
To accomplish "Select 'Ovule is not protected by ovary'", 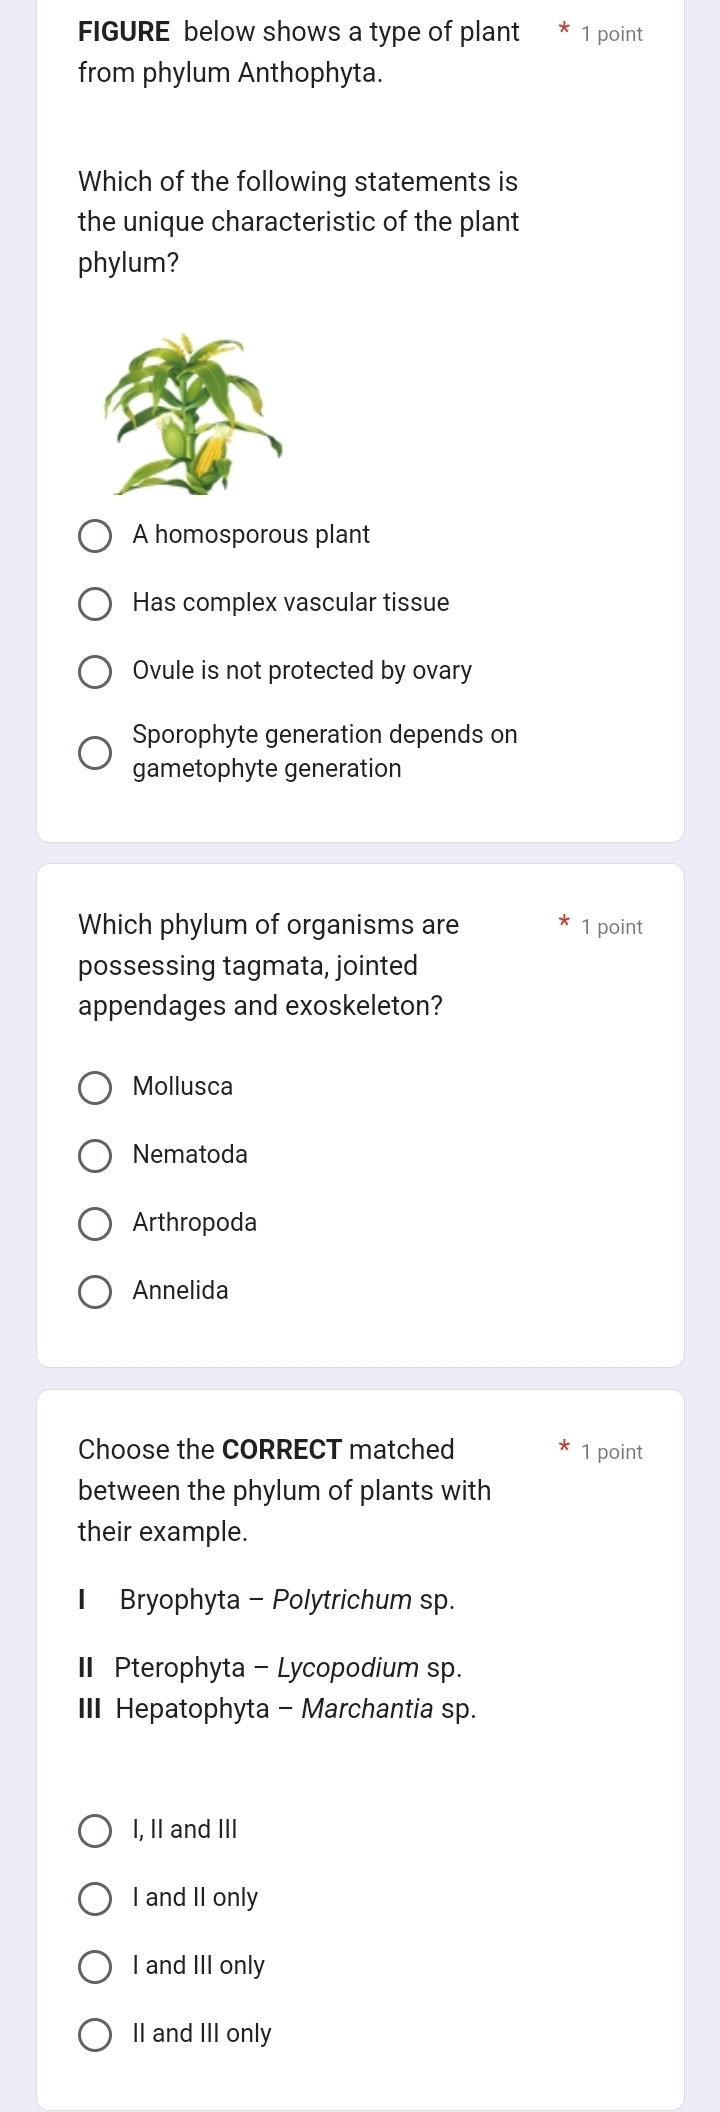I will point(95,672).
